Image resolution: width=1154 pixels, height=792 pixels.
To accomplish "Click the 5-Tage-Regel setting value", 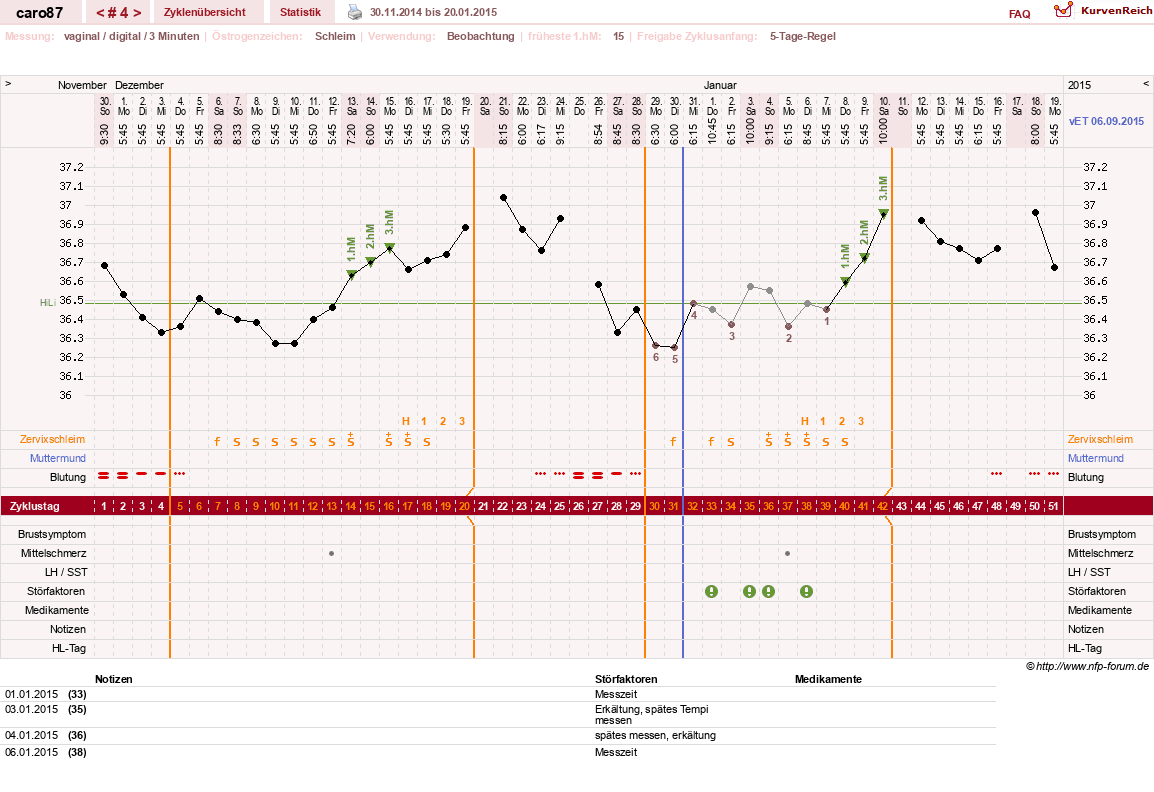I will pos(802,36).
